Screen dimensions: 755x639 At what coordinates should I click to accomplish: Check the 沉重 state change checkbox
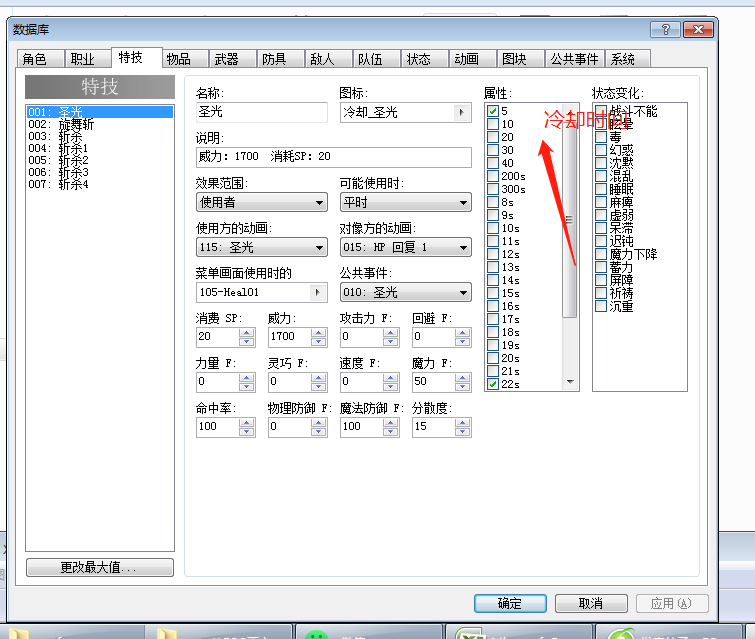[600, 306]
